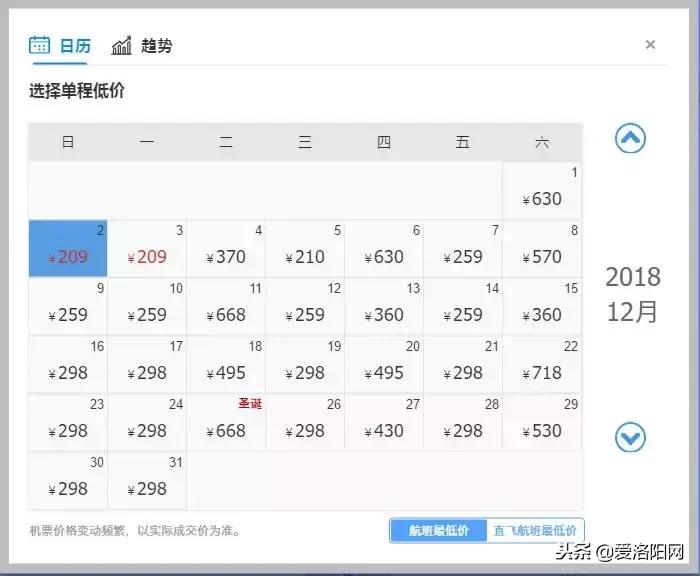Image resolution: width=700 pixels, height=576 pixels.
Task: Select December 21 priced ¥298
Action: (463, 364)
